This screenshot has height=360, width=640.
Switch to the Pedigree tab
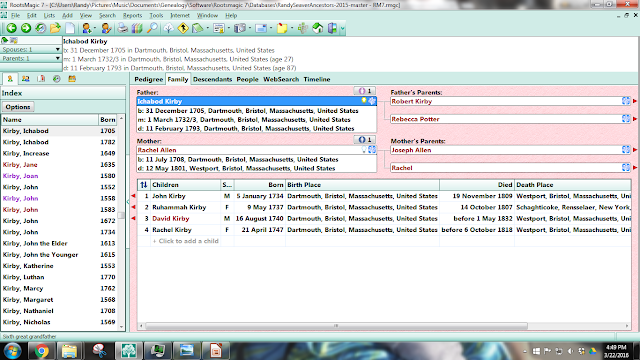click(149, 79)
